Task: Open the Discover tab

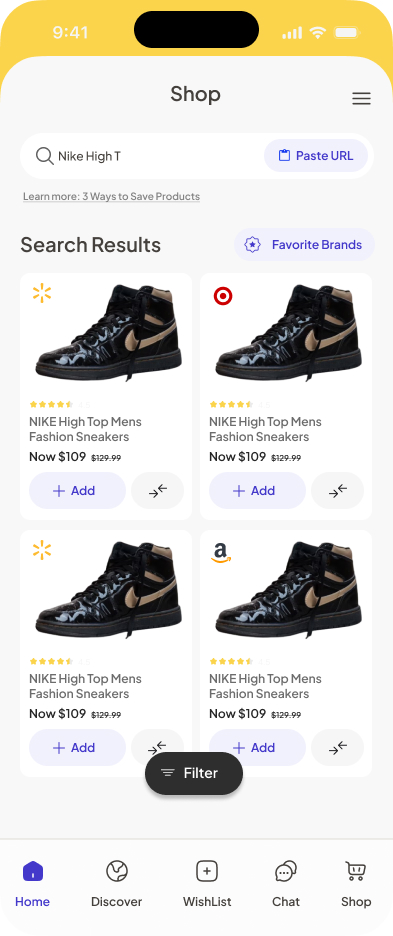Action: (x=116, y=884)
